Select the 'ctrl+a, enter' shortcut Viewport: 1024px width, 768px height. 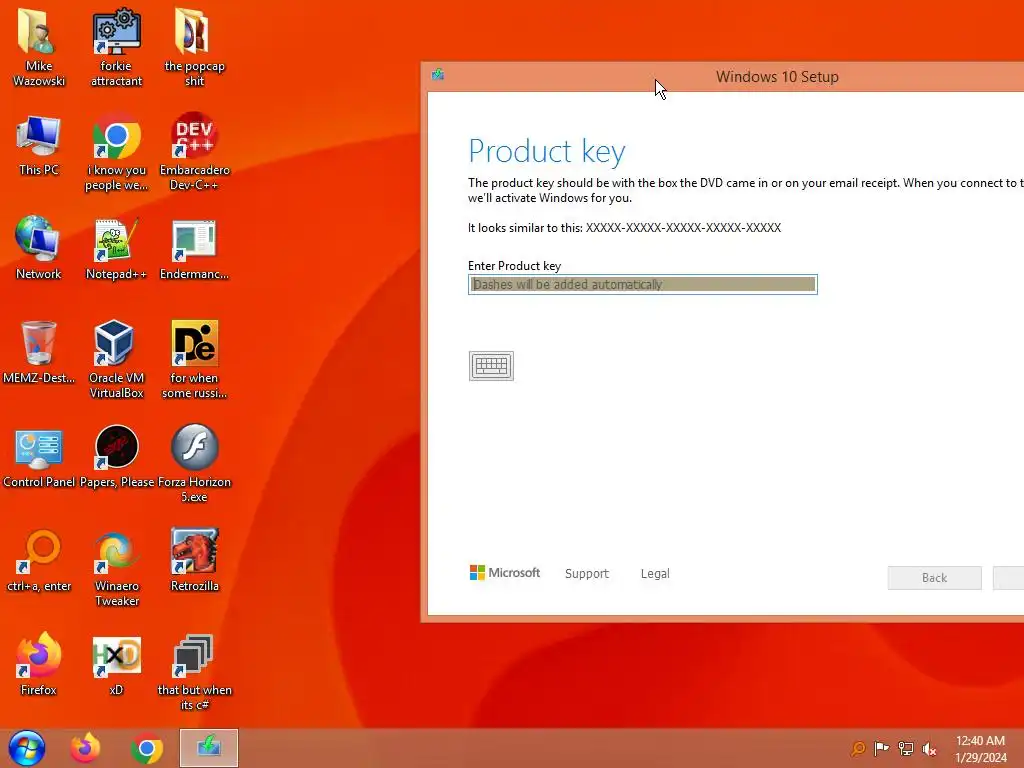[39, 560]
